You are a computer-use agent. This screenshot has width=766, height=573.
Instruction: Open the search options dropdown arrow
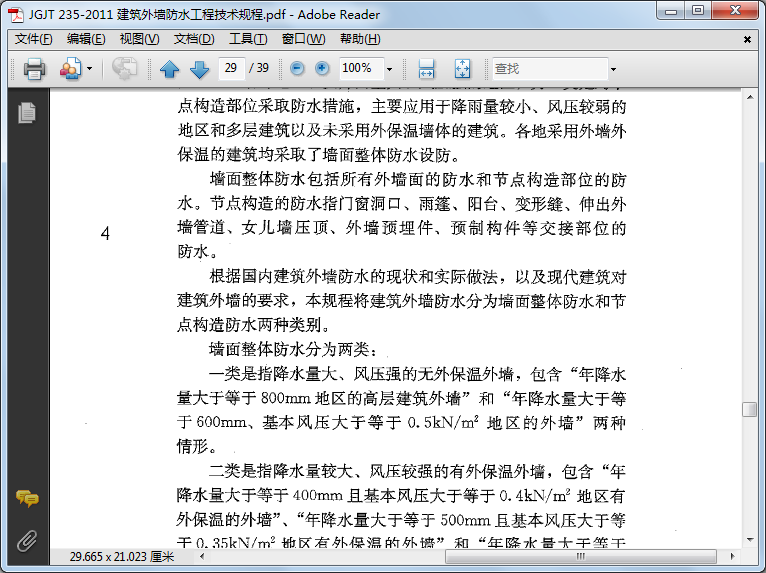coord(613,69)
